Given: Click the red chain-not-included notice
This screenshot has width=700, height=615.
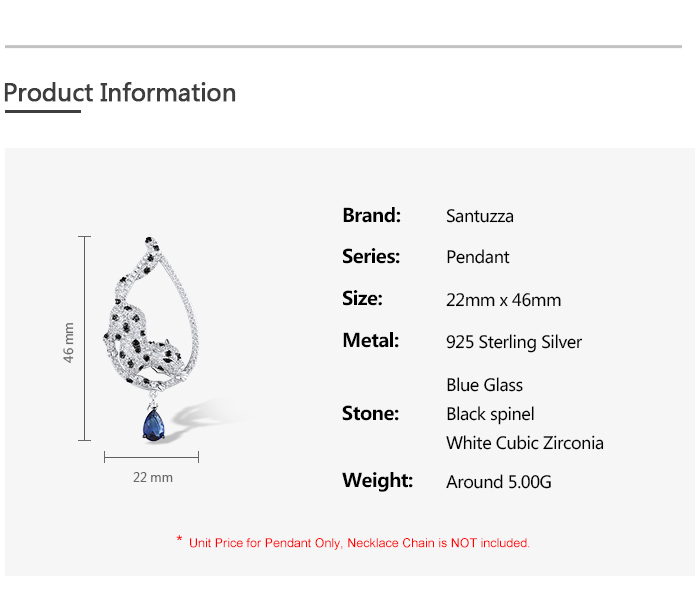Looking at the screenshot, I should click(x=354, y=543).
